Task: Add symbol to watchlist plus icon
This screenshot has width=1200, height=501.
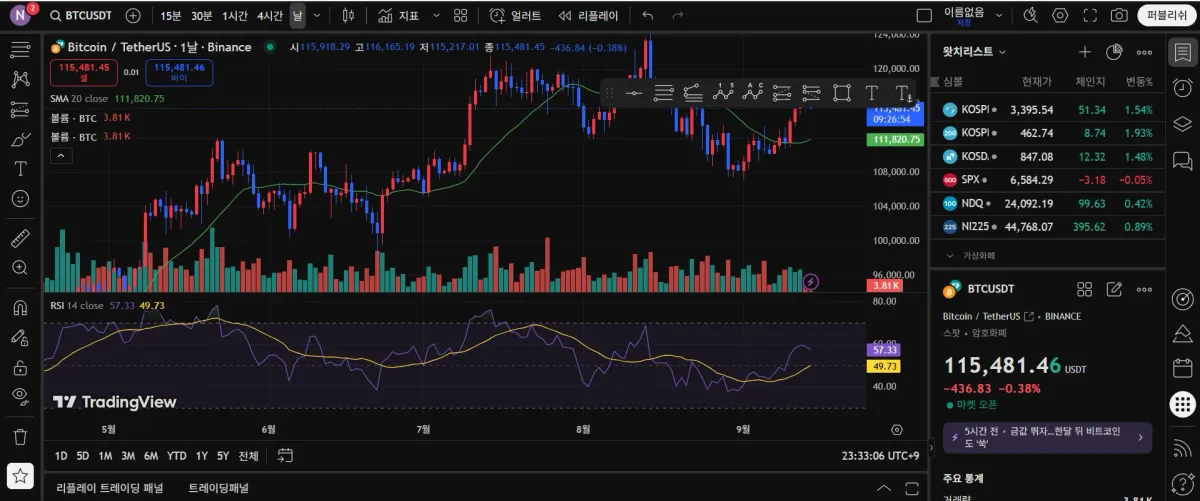Action: (1084, 51)
